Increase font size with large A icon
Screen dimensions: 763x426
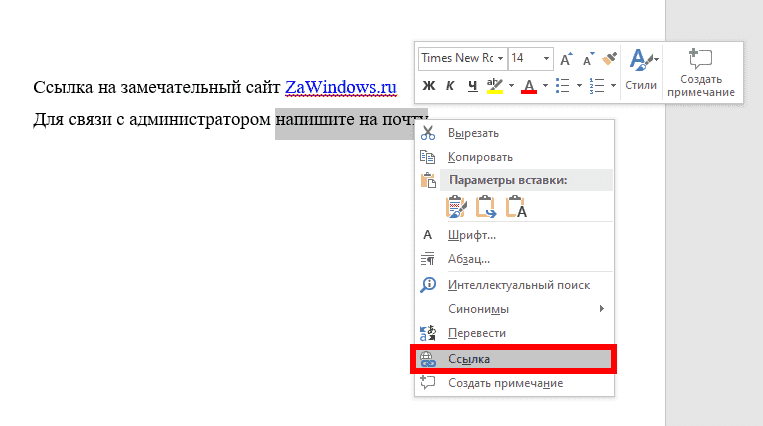(x=566, y=59)
